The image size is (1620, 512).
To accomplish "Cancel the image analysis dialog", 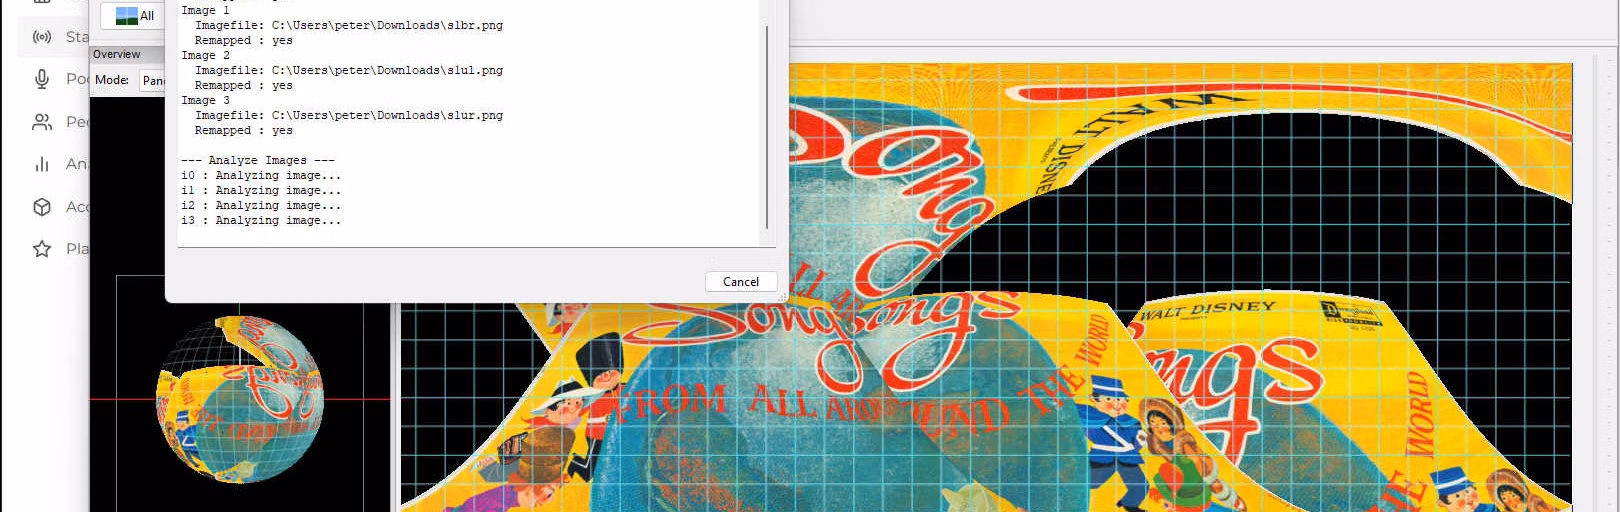I will click(741, 282).
